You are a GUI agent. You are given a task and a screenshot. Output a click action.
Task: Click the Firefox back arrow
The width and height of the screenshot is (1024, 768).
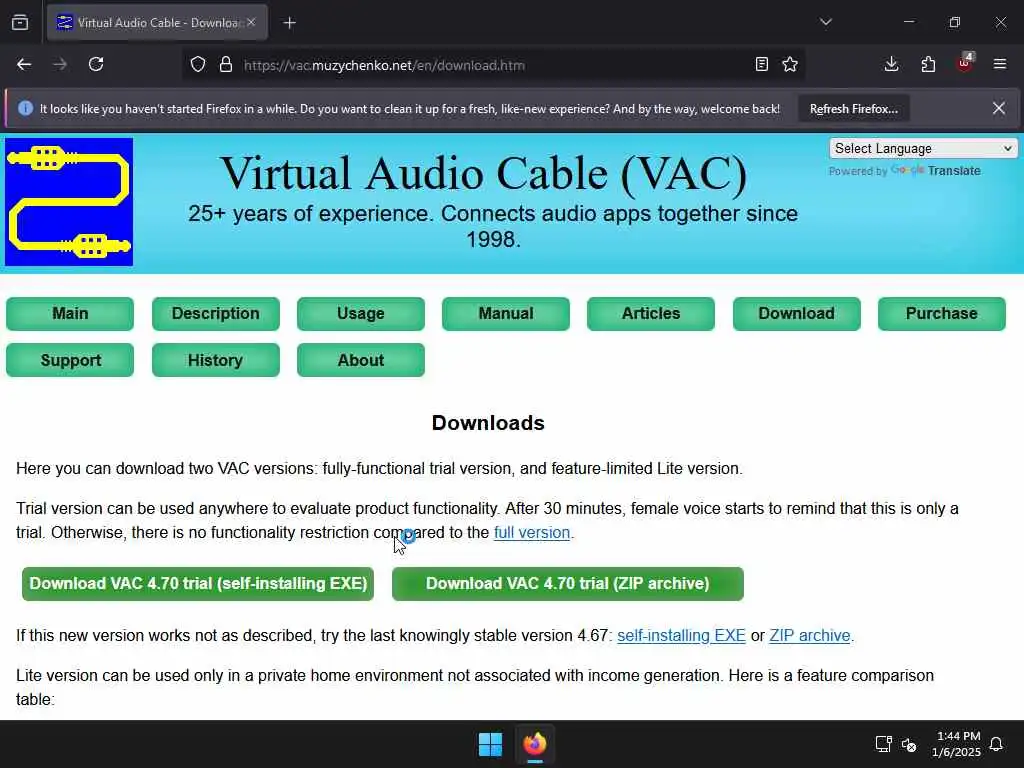(24, 65)
